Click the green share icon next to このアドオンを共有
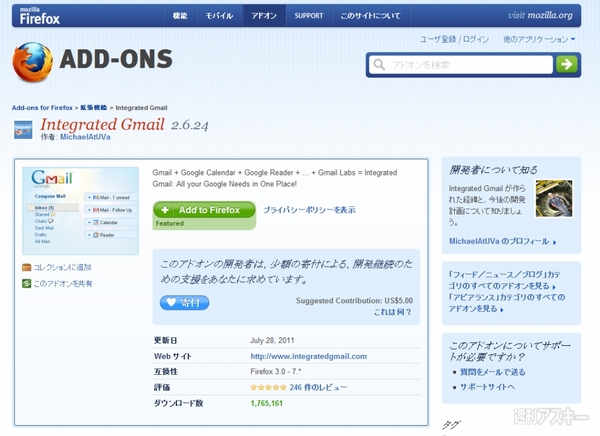This screenshot has height=436, width=600. [x=26, y=284]
